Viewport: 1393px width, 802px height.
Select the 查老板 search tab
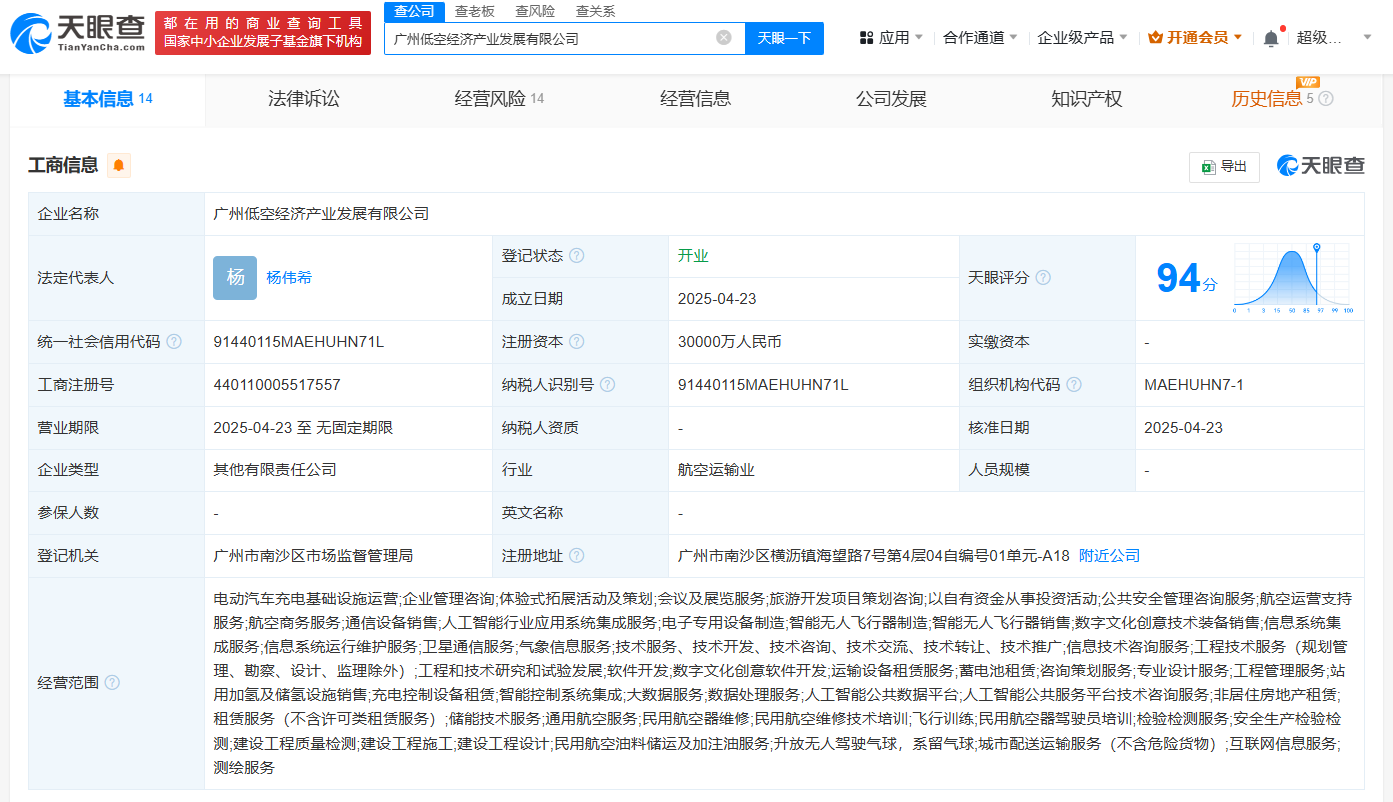(474, 11)
